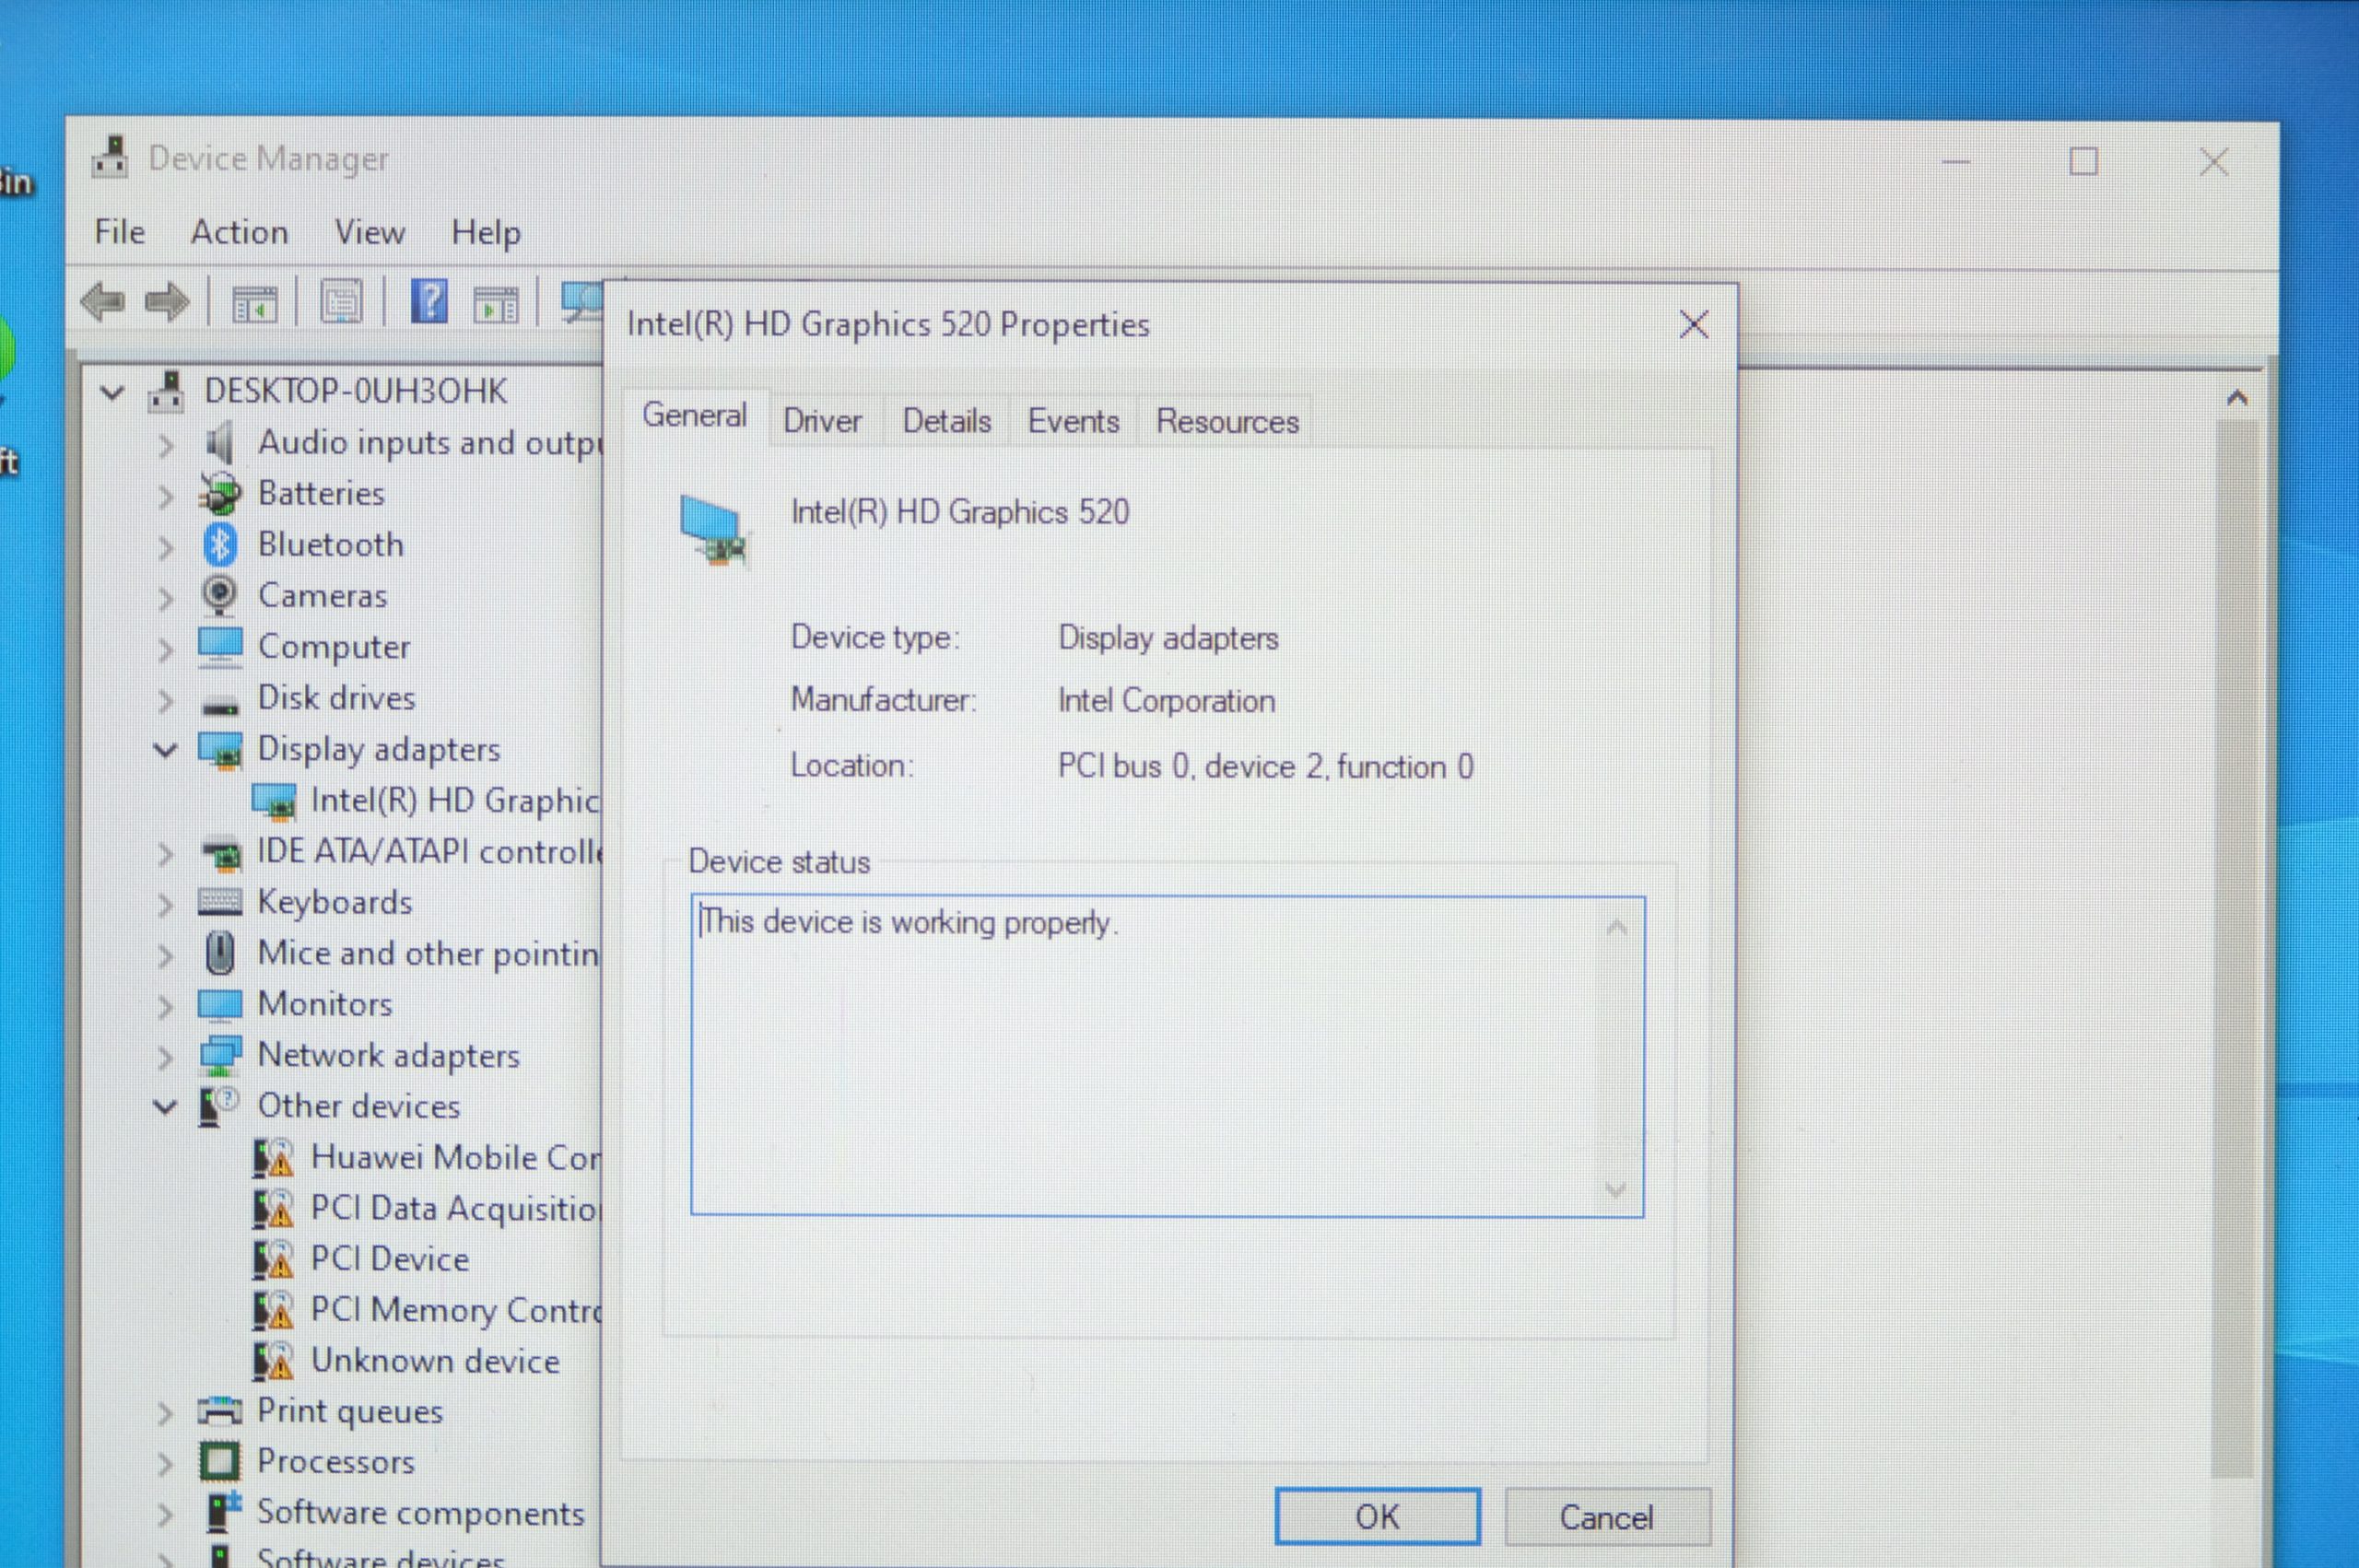The image size is (2359, 1568).
Task: Expand the Print queues node
Action: tap(166, 1412)
